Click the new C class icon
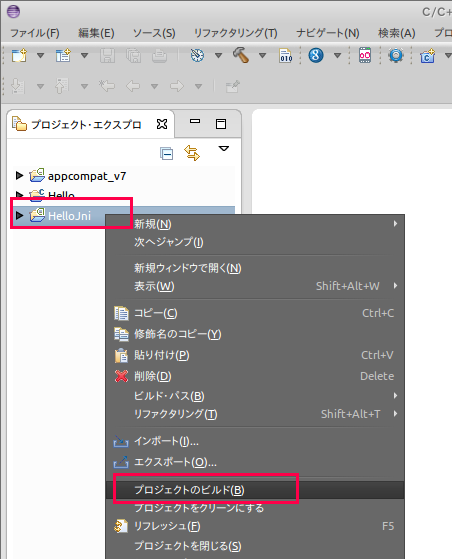Screen dimensions: 452x559 [427, 56]
